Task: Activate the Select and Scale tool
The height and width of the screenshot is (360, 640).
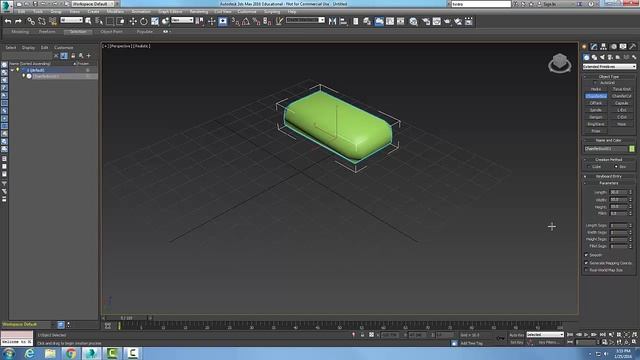Action: (x=155, y=21)
